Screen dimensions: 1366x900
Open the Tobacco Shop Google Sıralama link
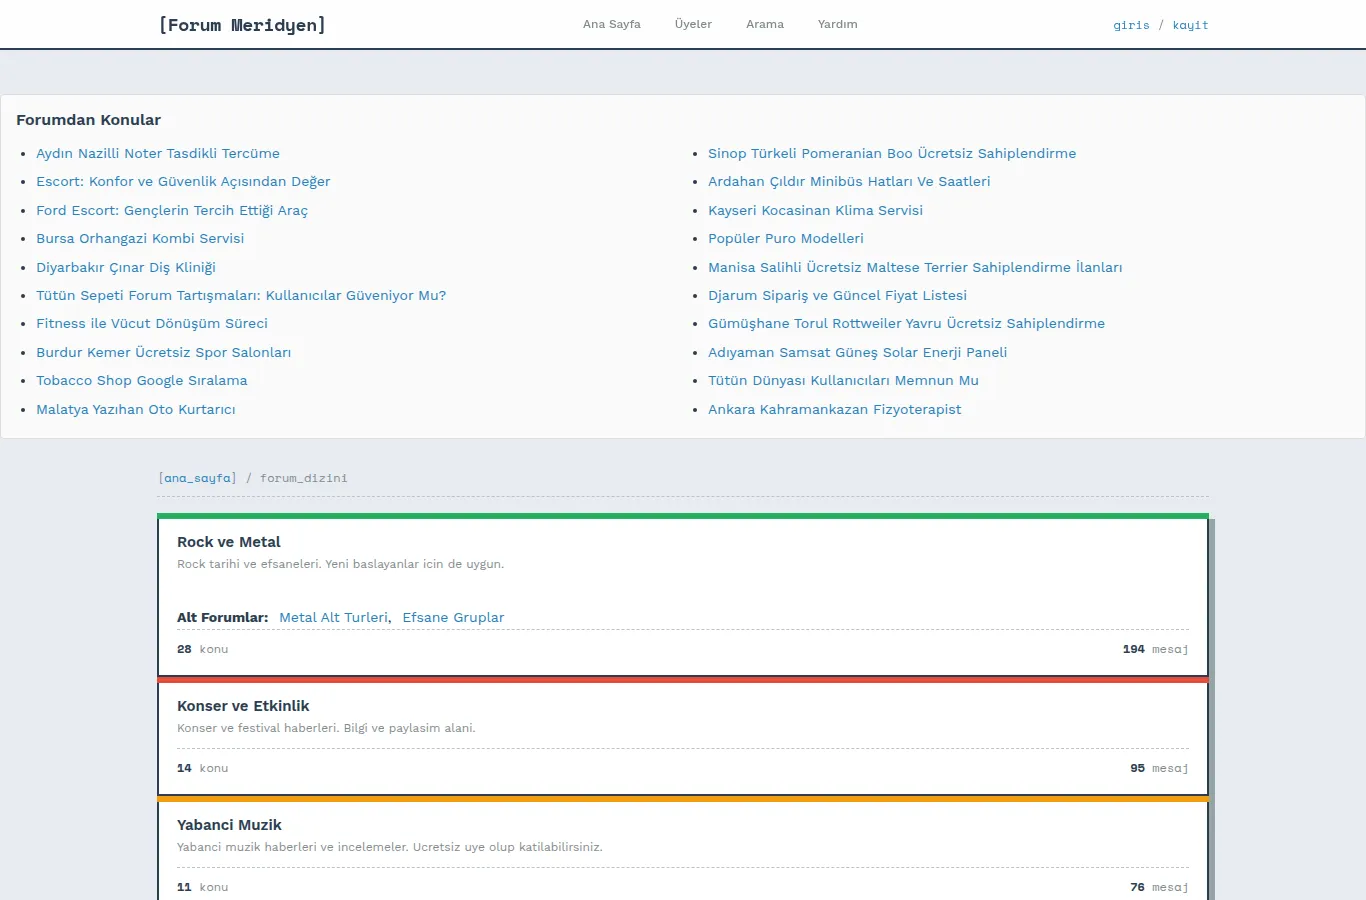[142, 380]
